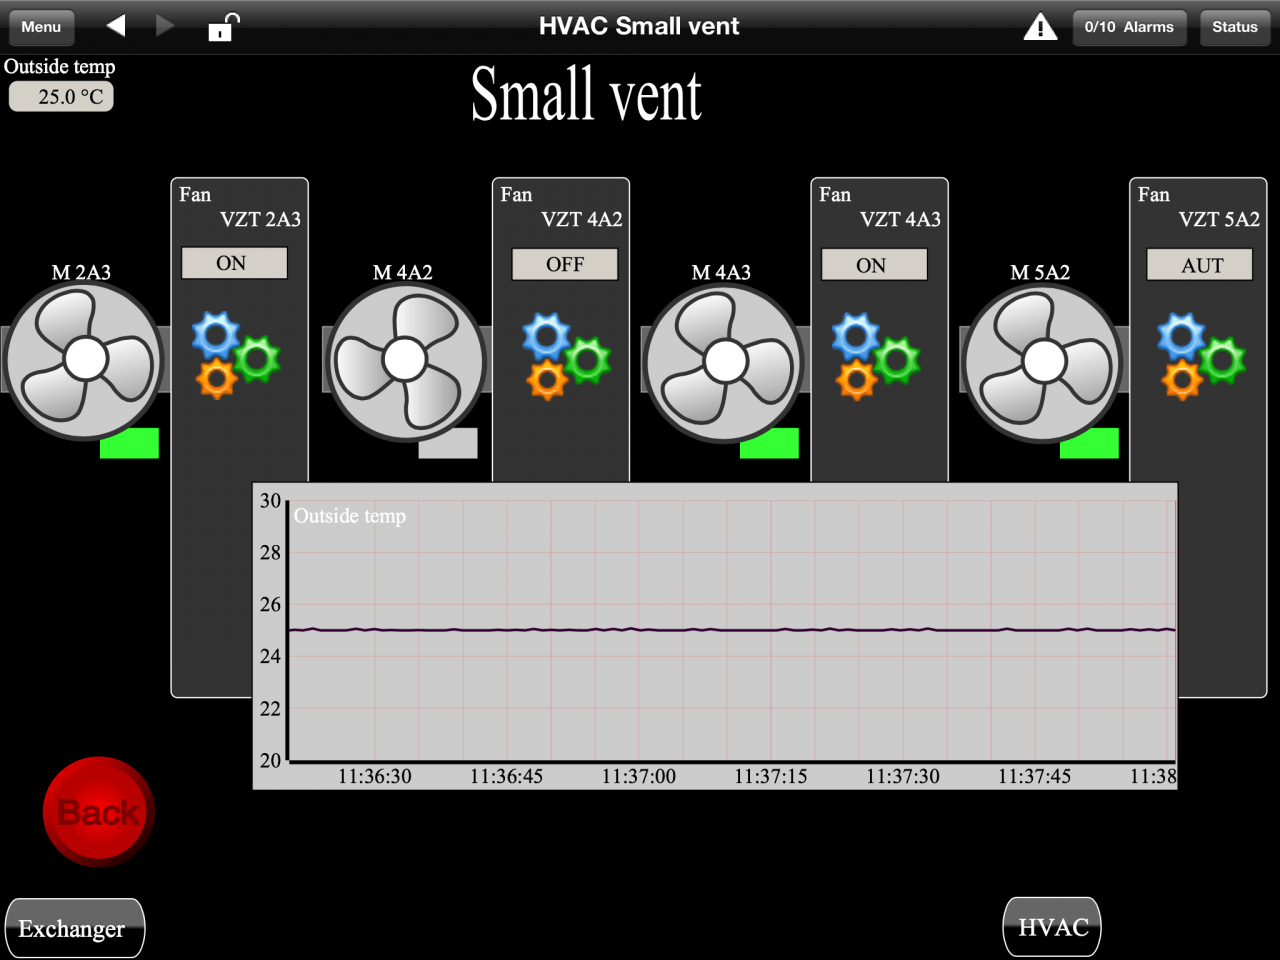Click the M 2A3 fan icon
1280x960 pixels.
84,360
